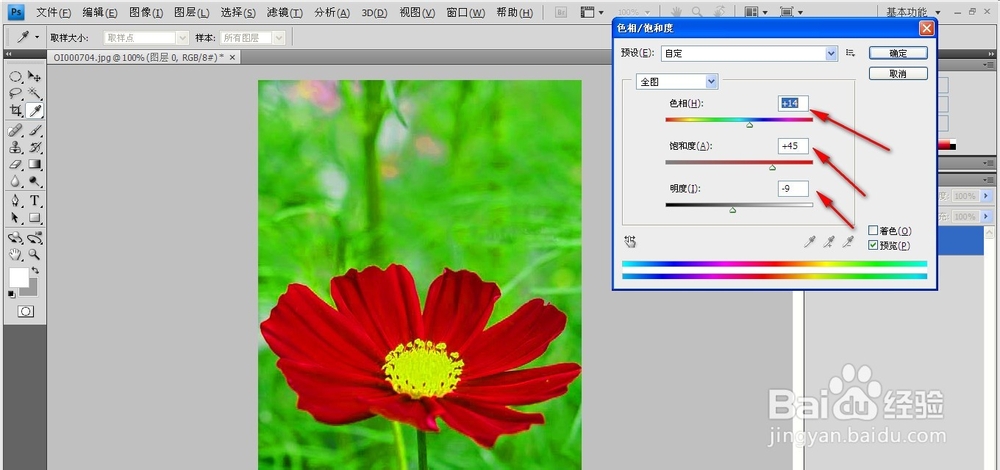This screenshot has height=470, width=1000.
Task: Select the Type tool
Action: [x=35, y=201]
